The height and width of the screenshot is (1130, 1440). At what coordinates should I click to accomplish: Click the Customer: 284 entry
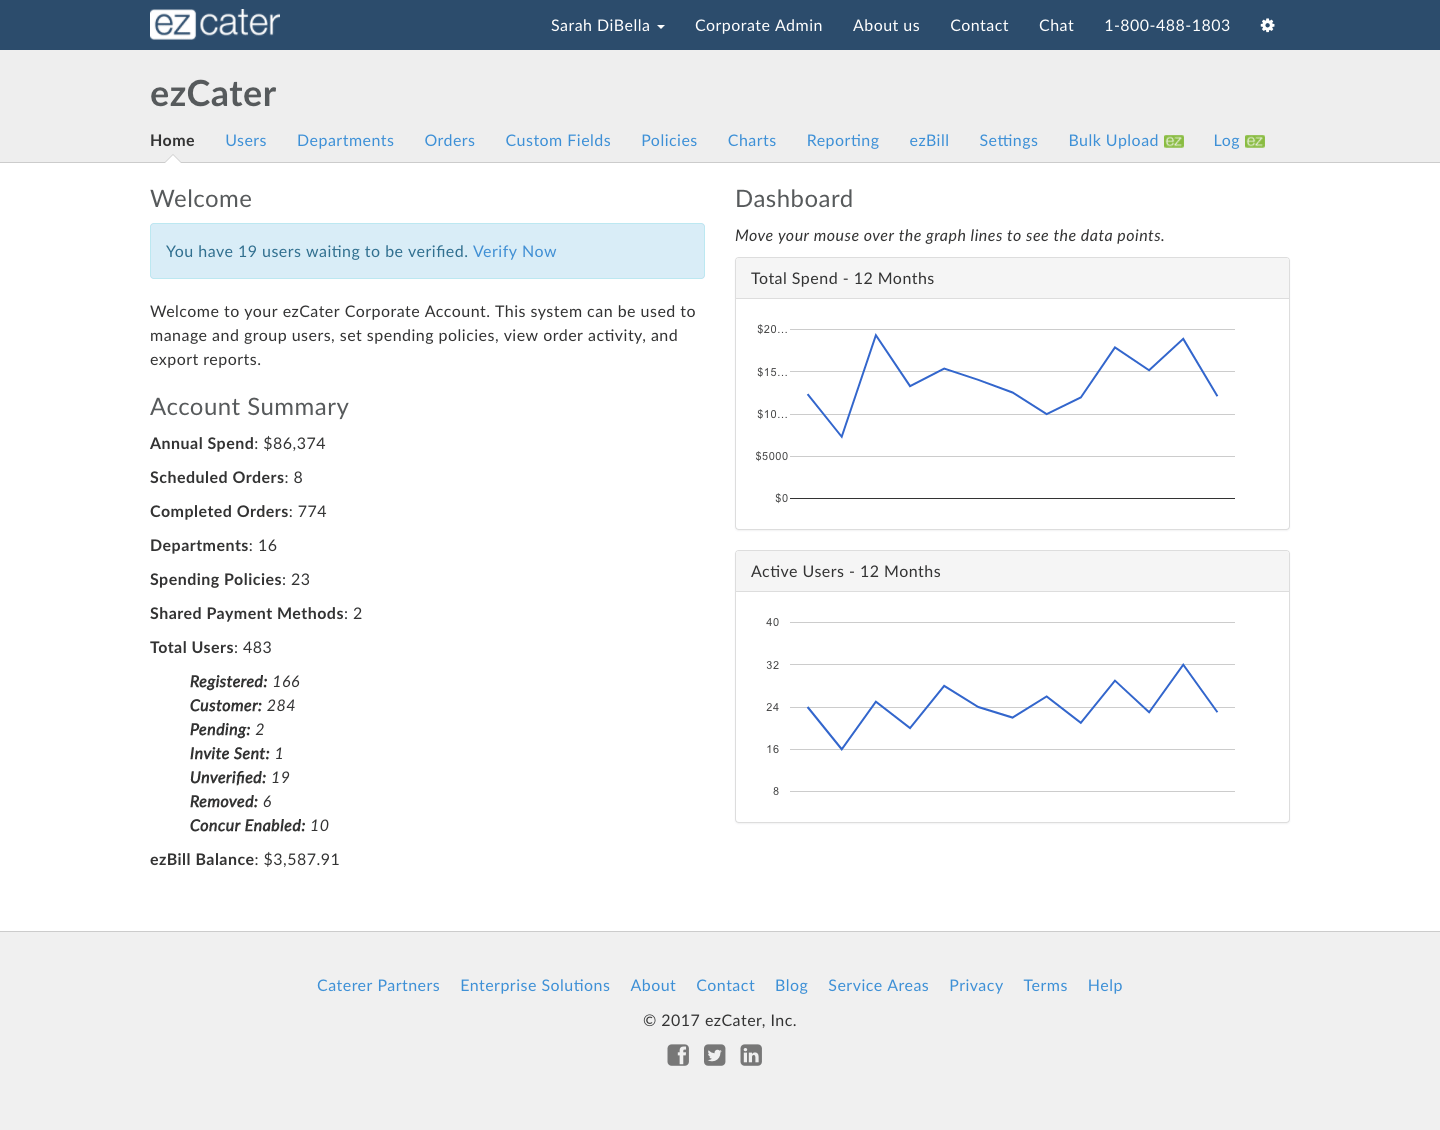(x=243, y=706)
